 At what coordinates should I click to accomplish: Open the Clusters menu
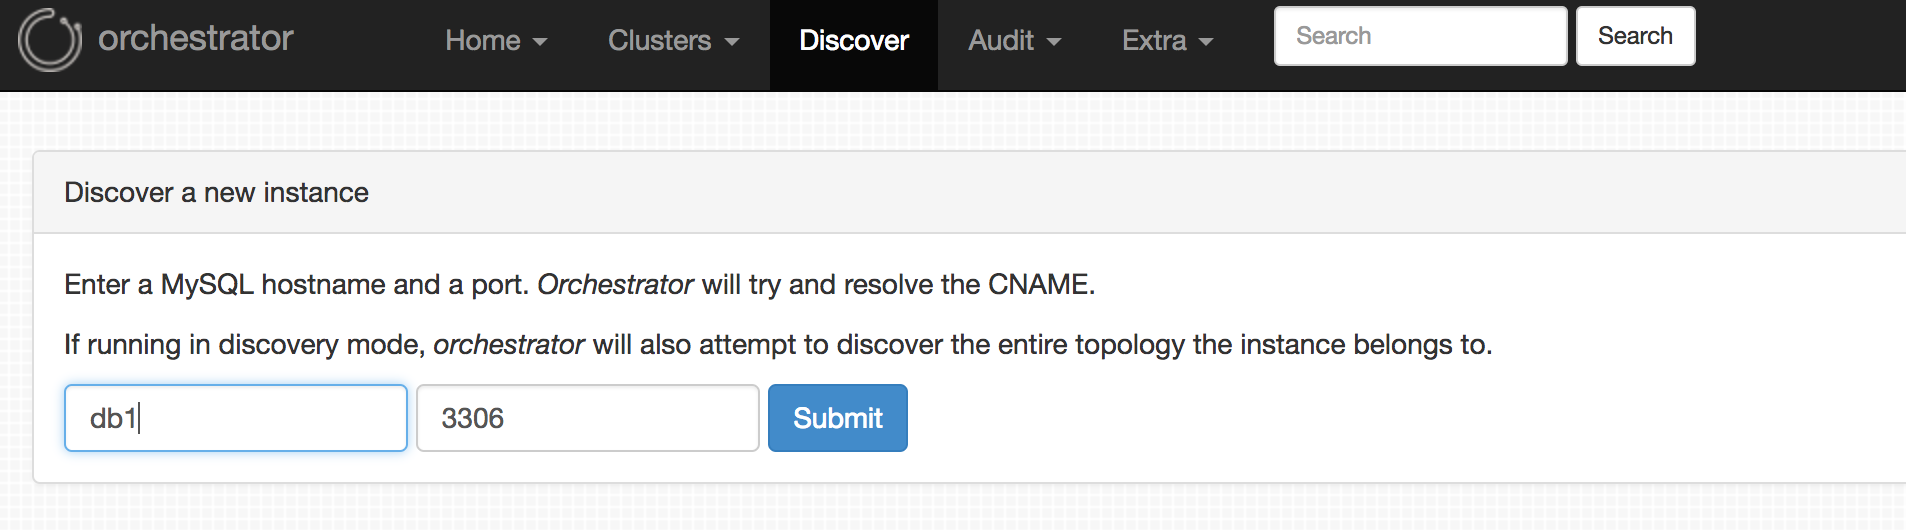pos(660,41)
